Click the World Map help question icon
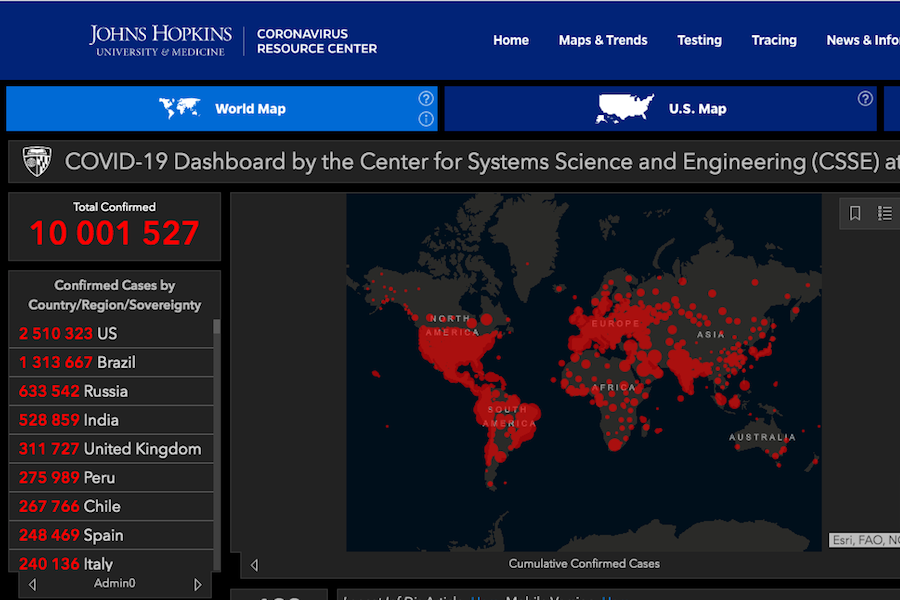The width and height of the screenshot is (900, 600). (426, 98)
